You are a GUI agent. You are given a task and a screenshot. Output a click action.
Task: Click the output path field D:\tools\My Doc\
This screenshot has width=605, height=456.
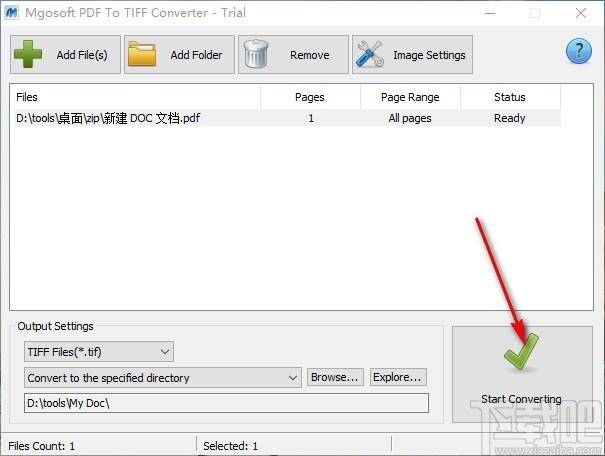point(226,403)
